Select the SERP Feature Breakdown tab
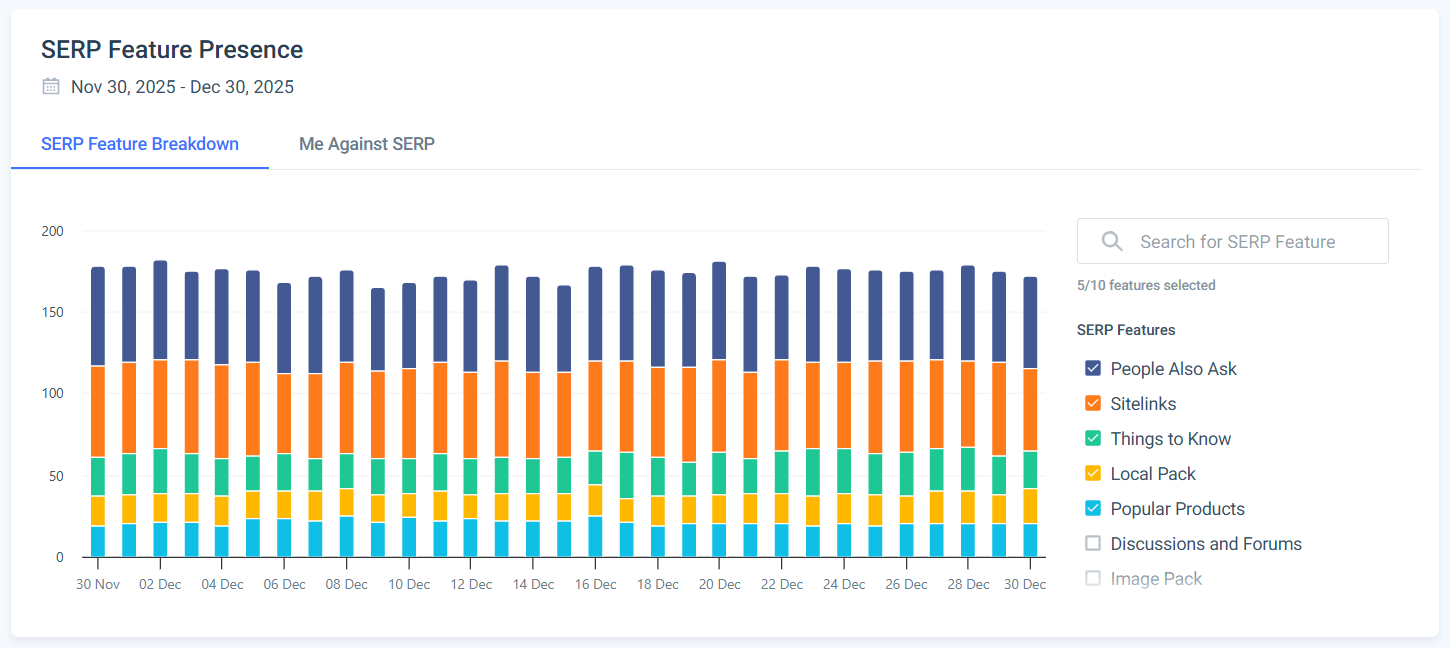1450x648 pixels. (139, 144)
